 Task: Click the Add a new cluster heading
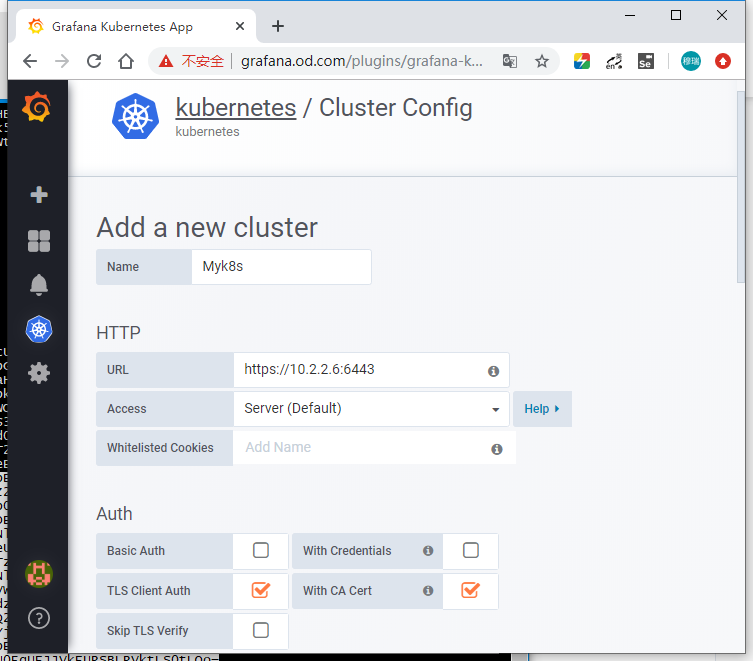(207, 227)
